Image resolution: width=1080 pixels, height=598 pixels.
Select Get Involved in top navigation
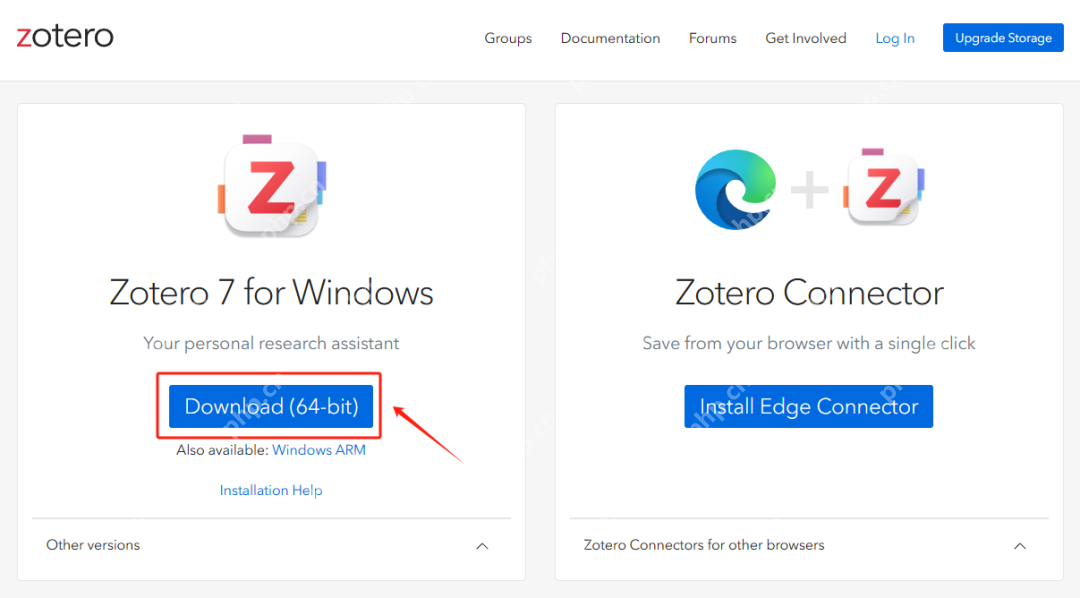click(x=806, y=38)
